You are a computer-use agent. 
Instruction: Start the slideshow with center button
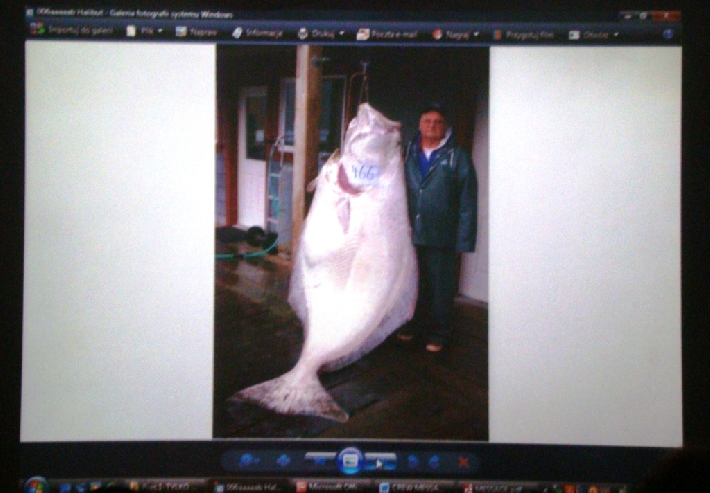click(349, 461)
